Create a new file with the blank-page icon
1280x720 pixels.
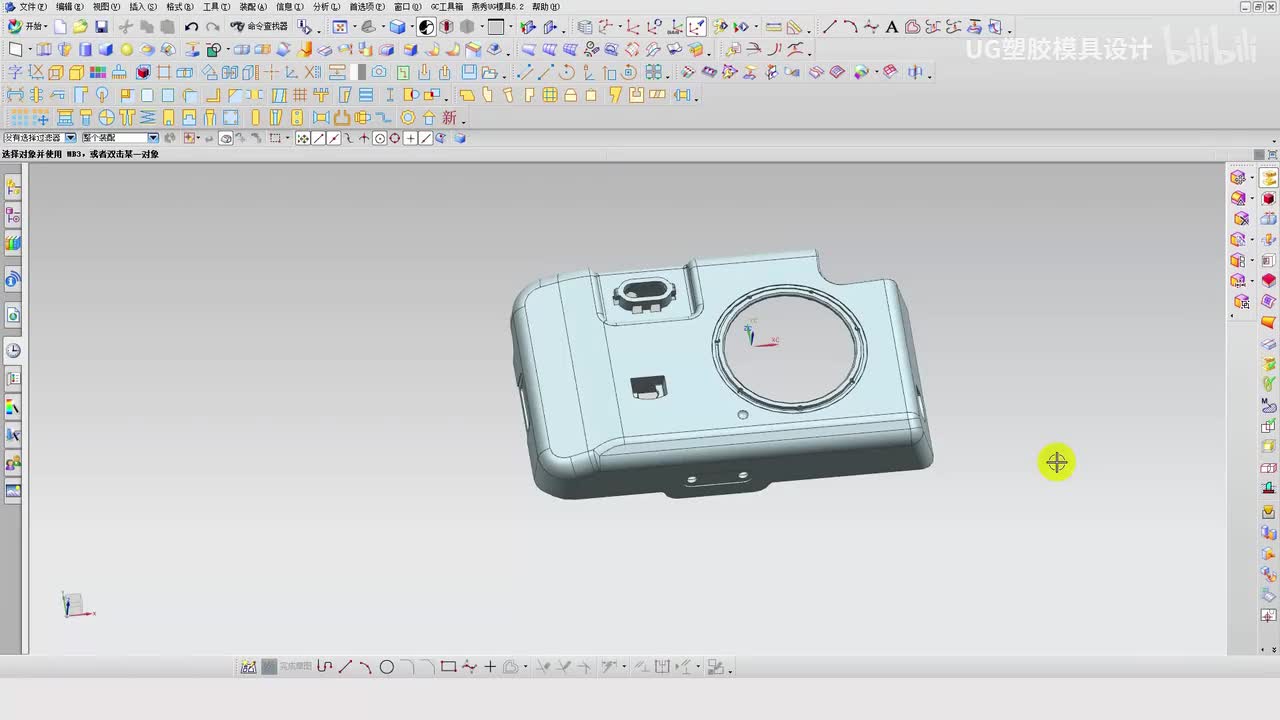pos(61,27)
